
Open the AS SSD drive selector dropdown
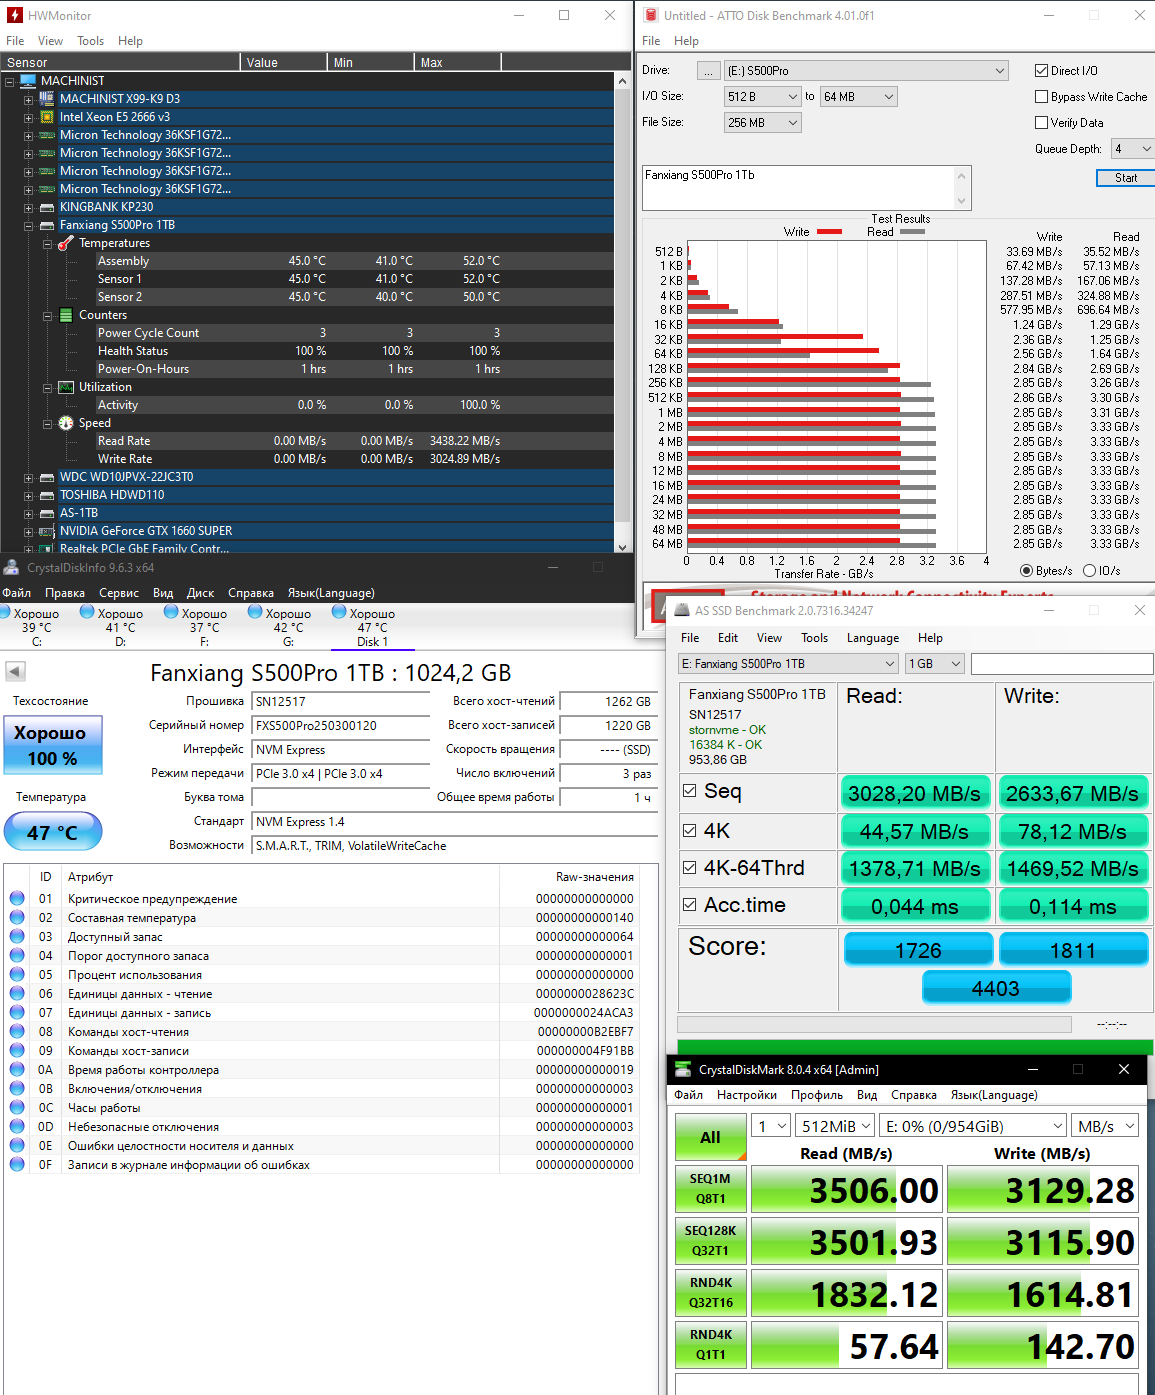(789, 664)
